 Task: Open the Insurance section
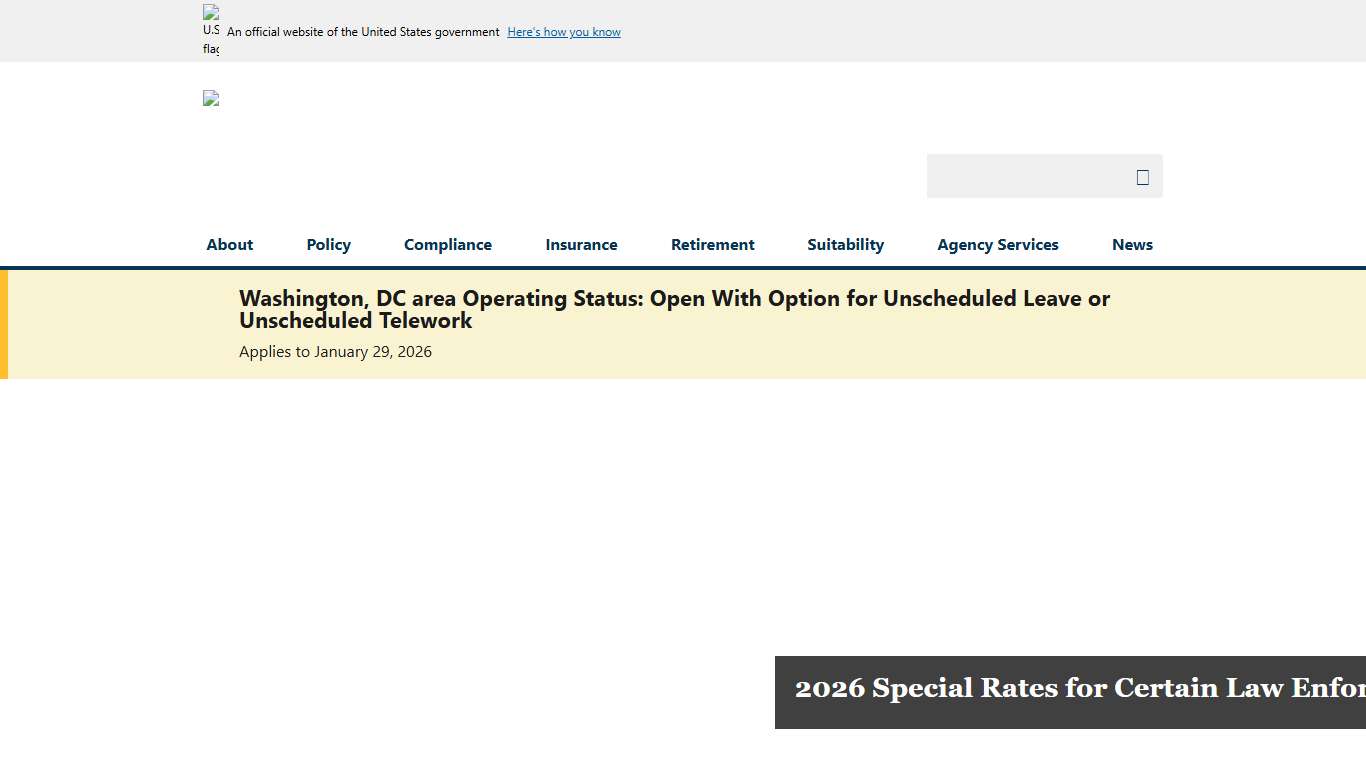[x=581, y=244]
